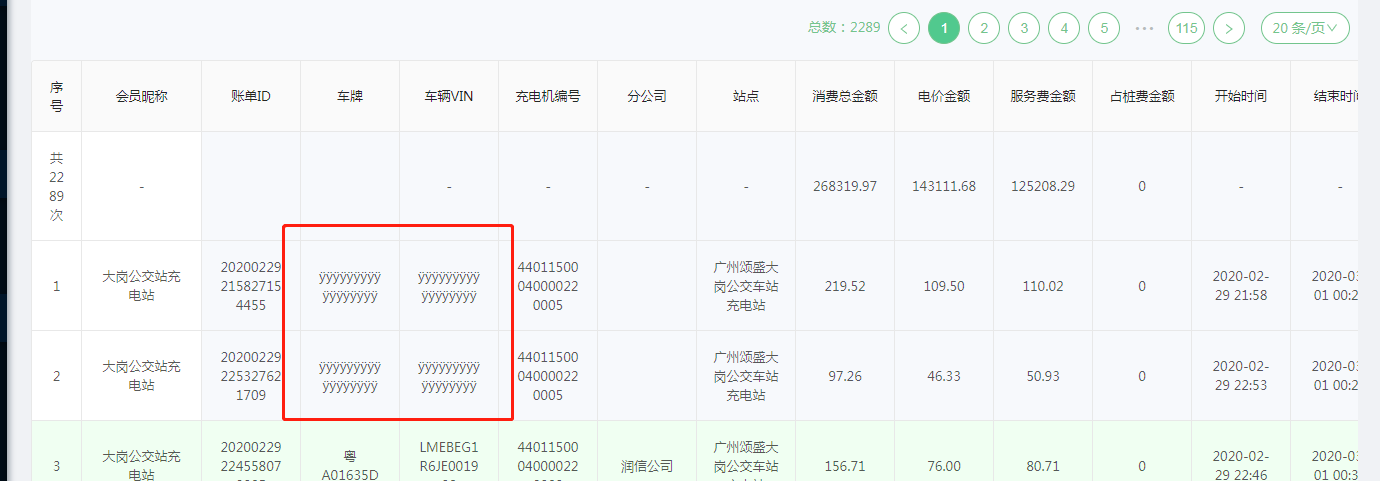Open the 20条/页 page size dropdown
The image size is (1380, 481).
pyautogui.click(x=1304, y=28)
